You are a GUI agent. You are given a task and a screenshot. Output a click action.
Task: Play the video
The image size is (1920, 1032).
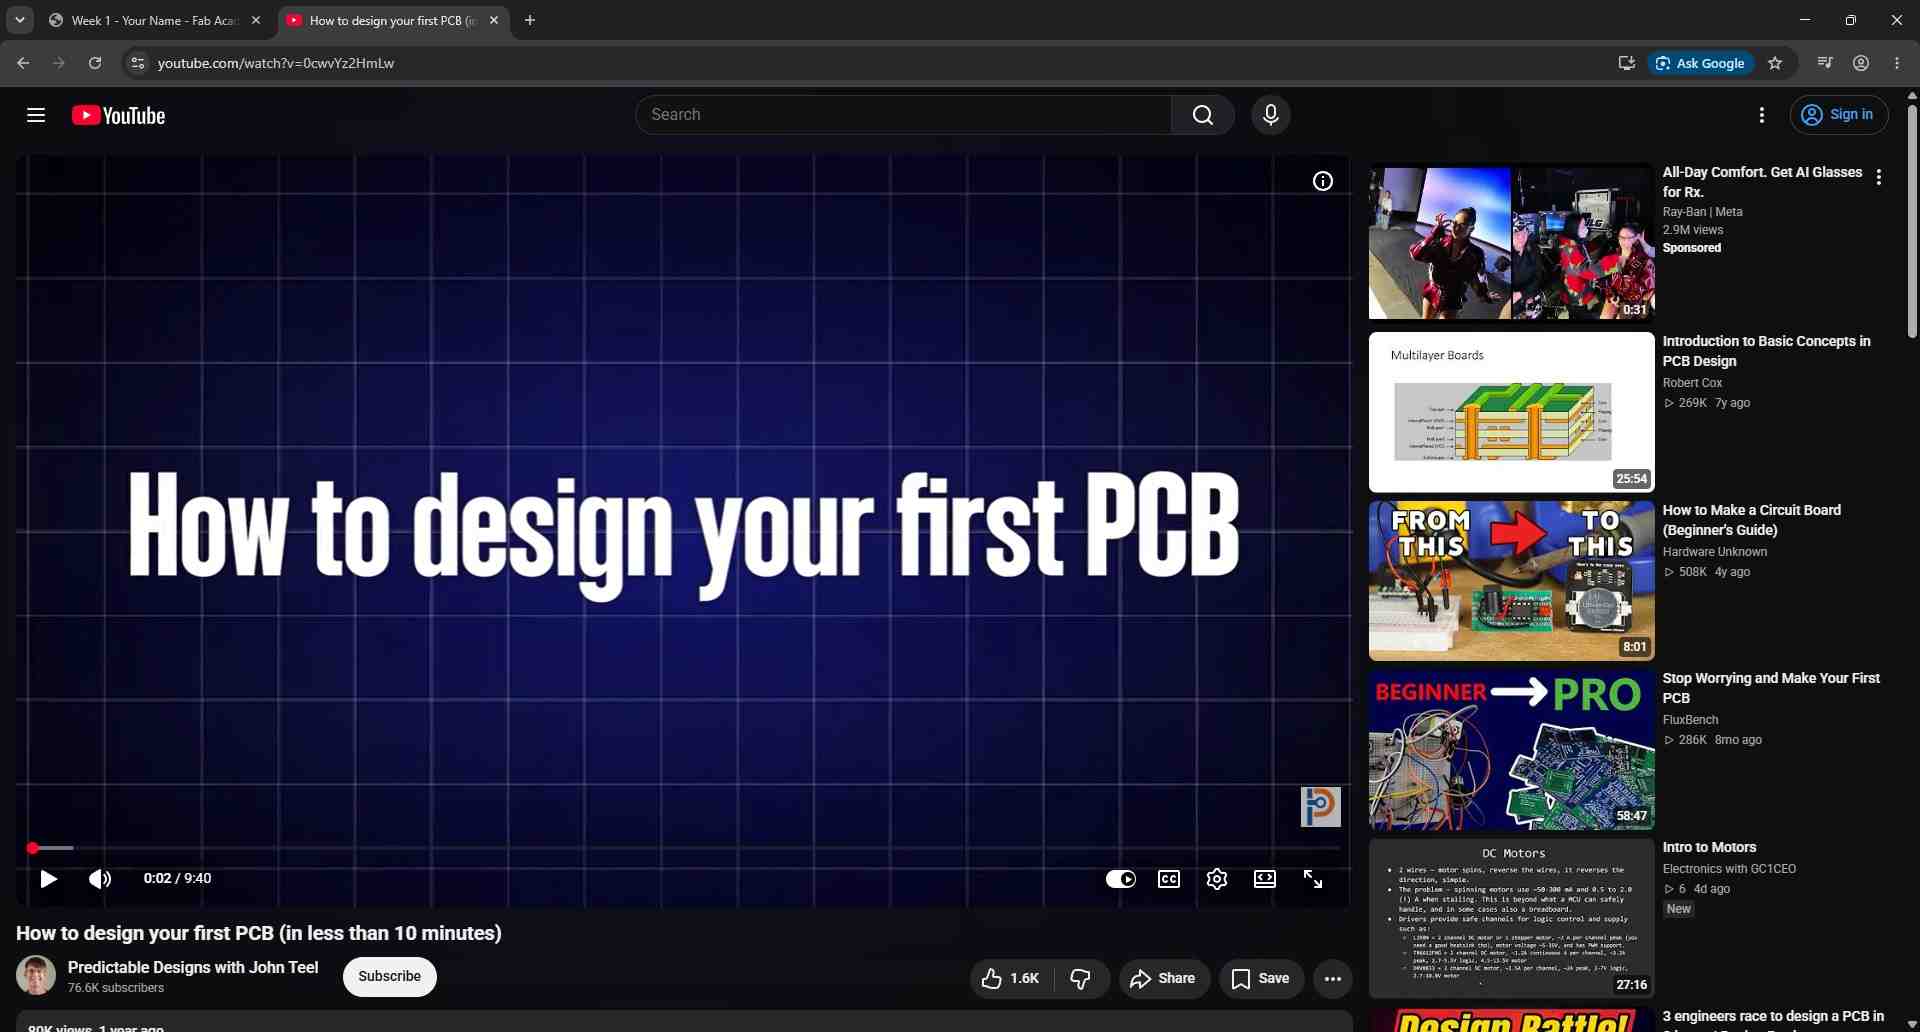click(x=48, y=879)
